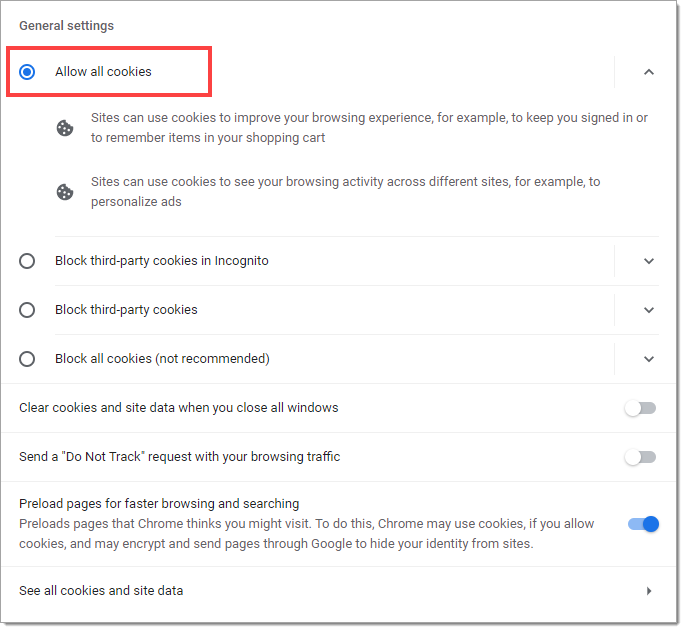Click the arrow next to See all cookies
This screenshot has height=630, width=684.
click(649, 591)
